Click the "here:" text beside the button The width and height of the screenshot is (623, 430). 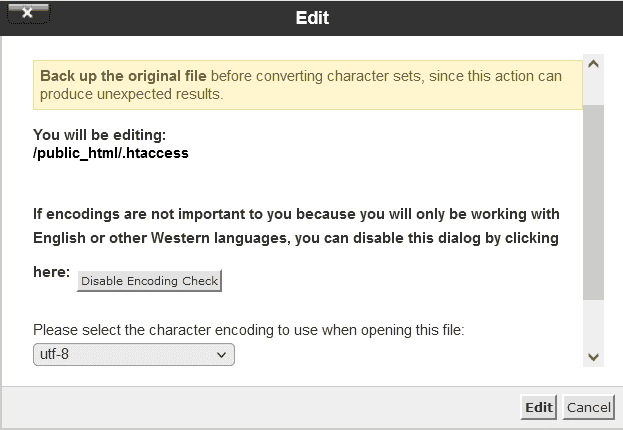click(x=52, y=272)
